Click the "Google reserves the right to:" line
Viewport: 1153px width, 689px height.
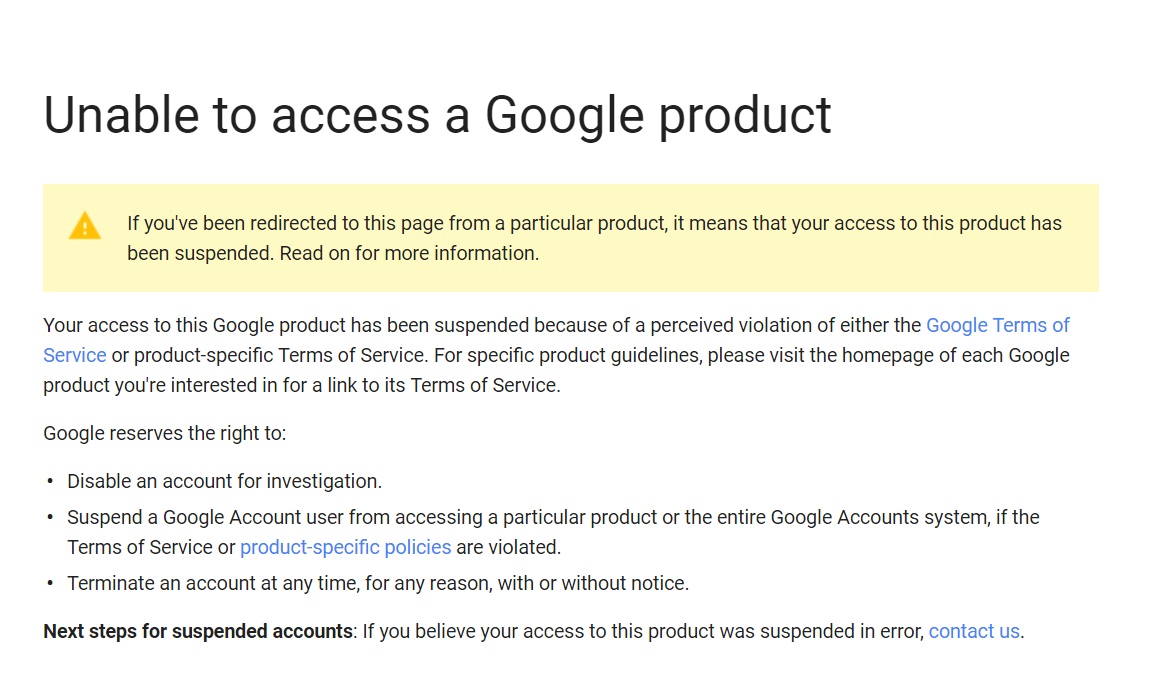[x=165, y=433]
